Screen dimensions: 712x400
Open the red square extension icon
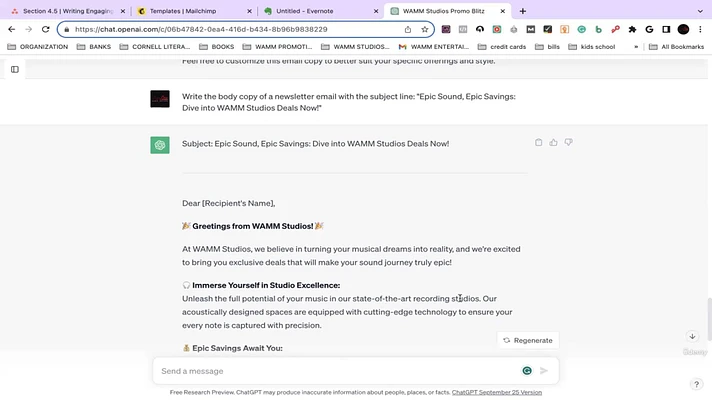[x=497, y=30]
